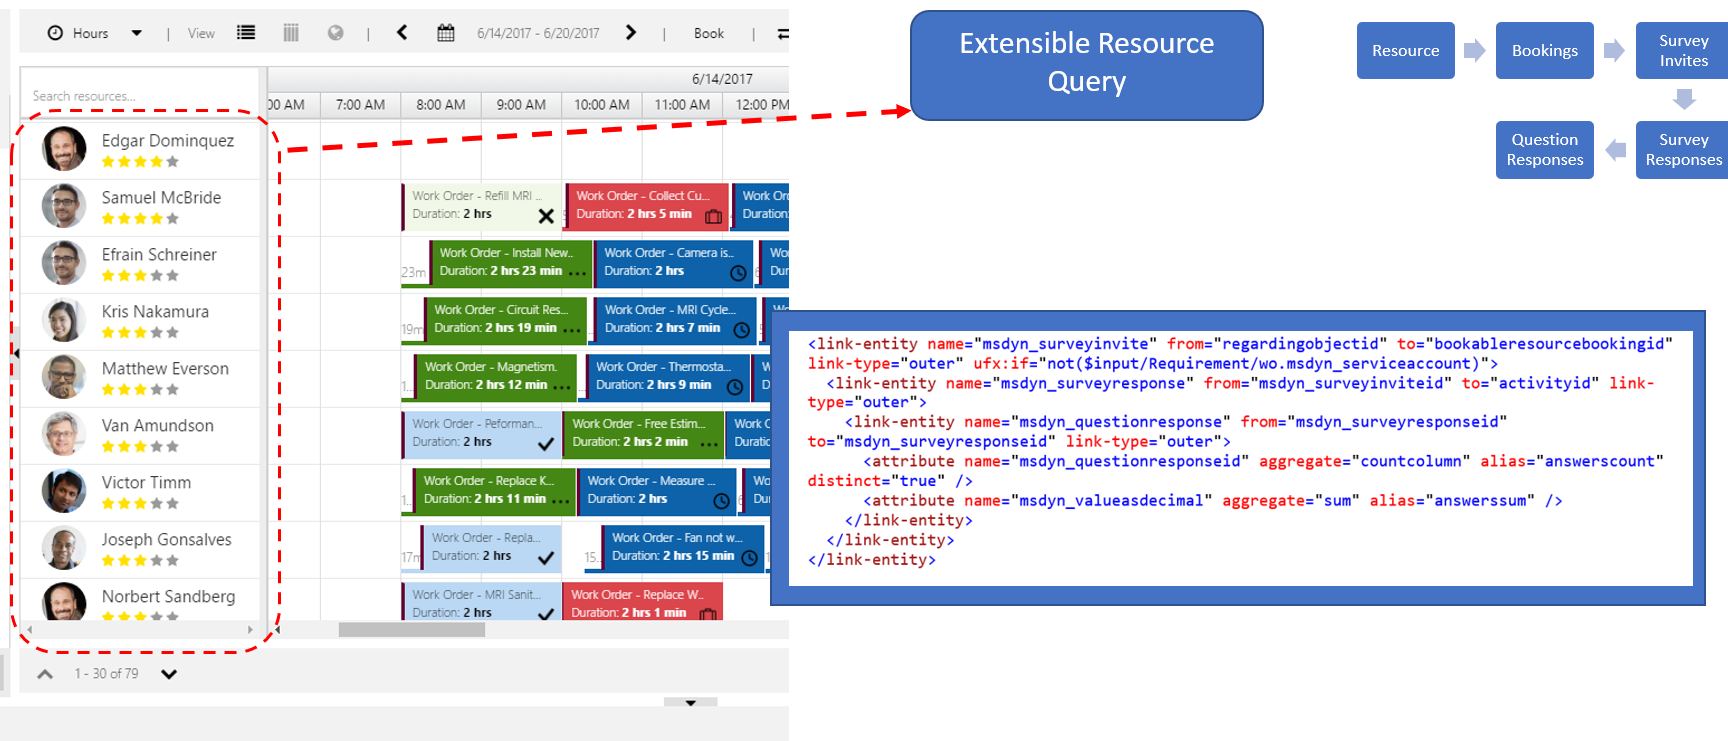Click Kris Nakamura's profile photo
Image resolution: width=1728 pixels, height=741 pixels.
coord(64,321)
